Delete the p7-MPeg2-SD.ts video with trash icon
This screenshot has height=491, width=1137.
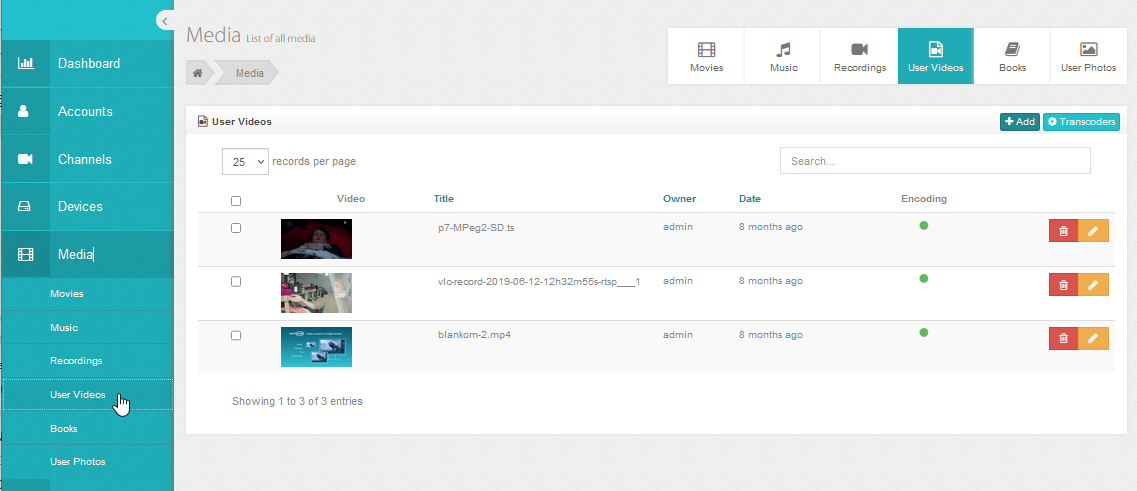1063,231
